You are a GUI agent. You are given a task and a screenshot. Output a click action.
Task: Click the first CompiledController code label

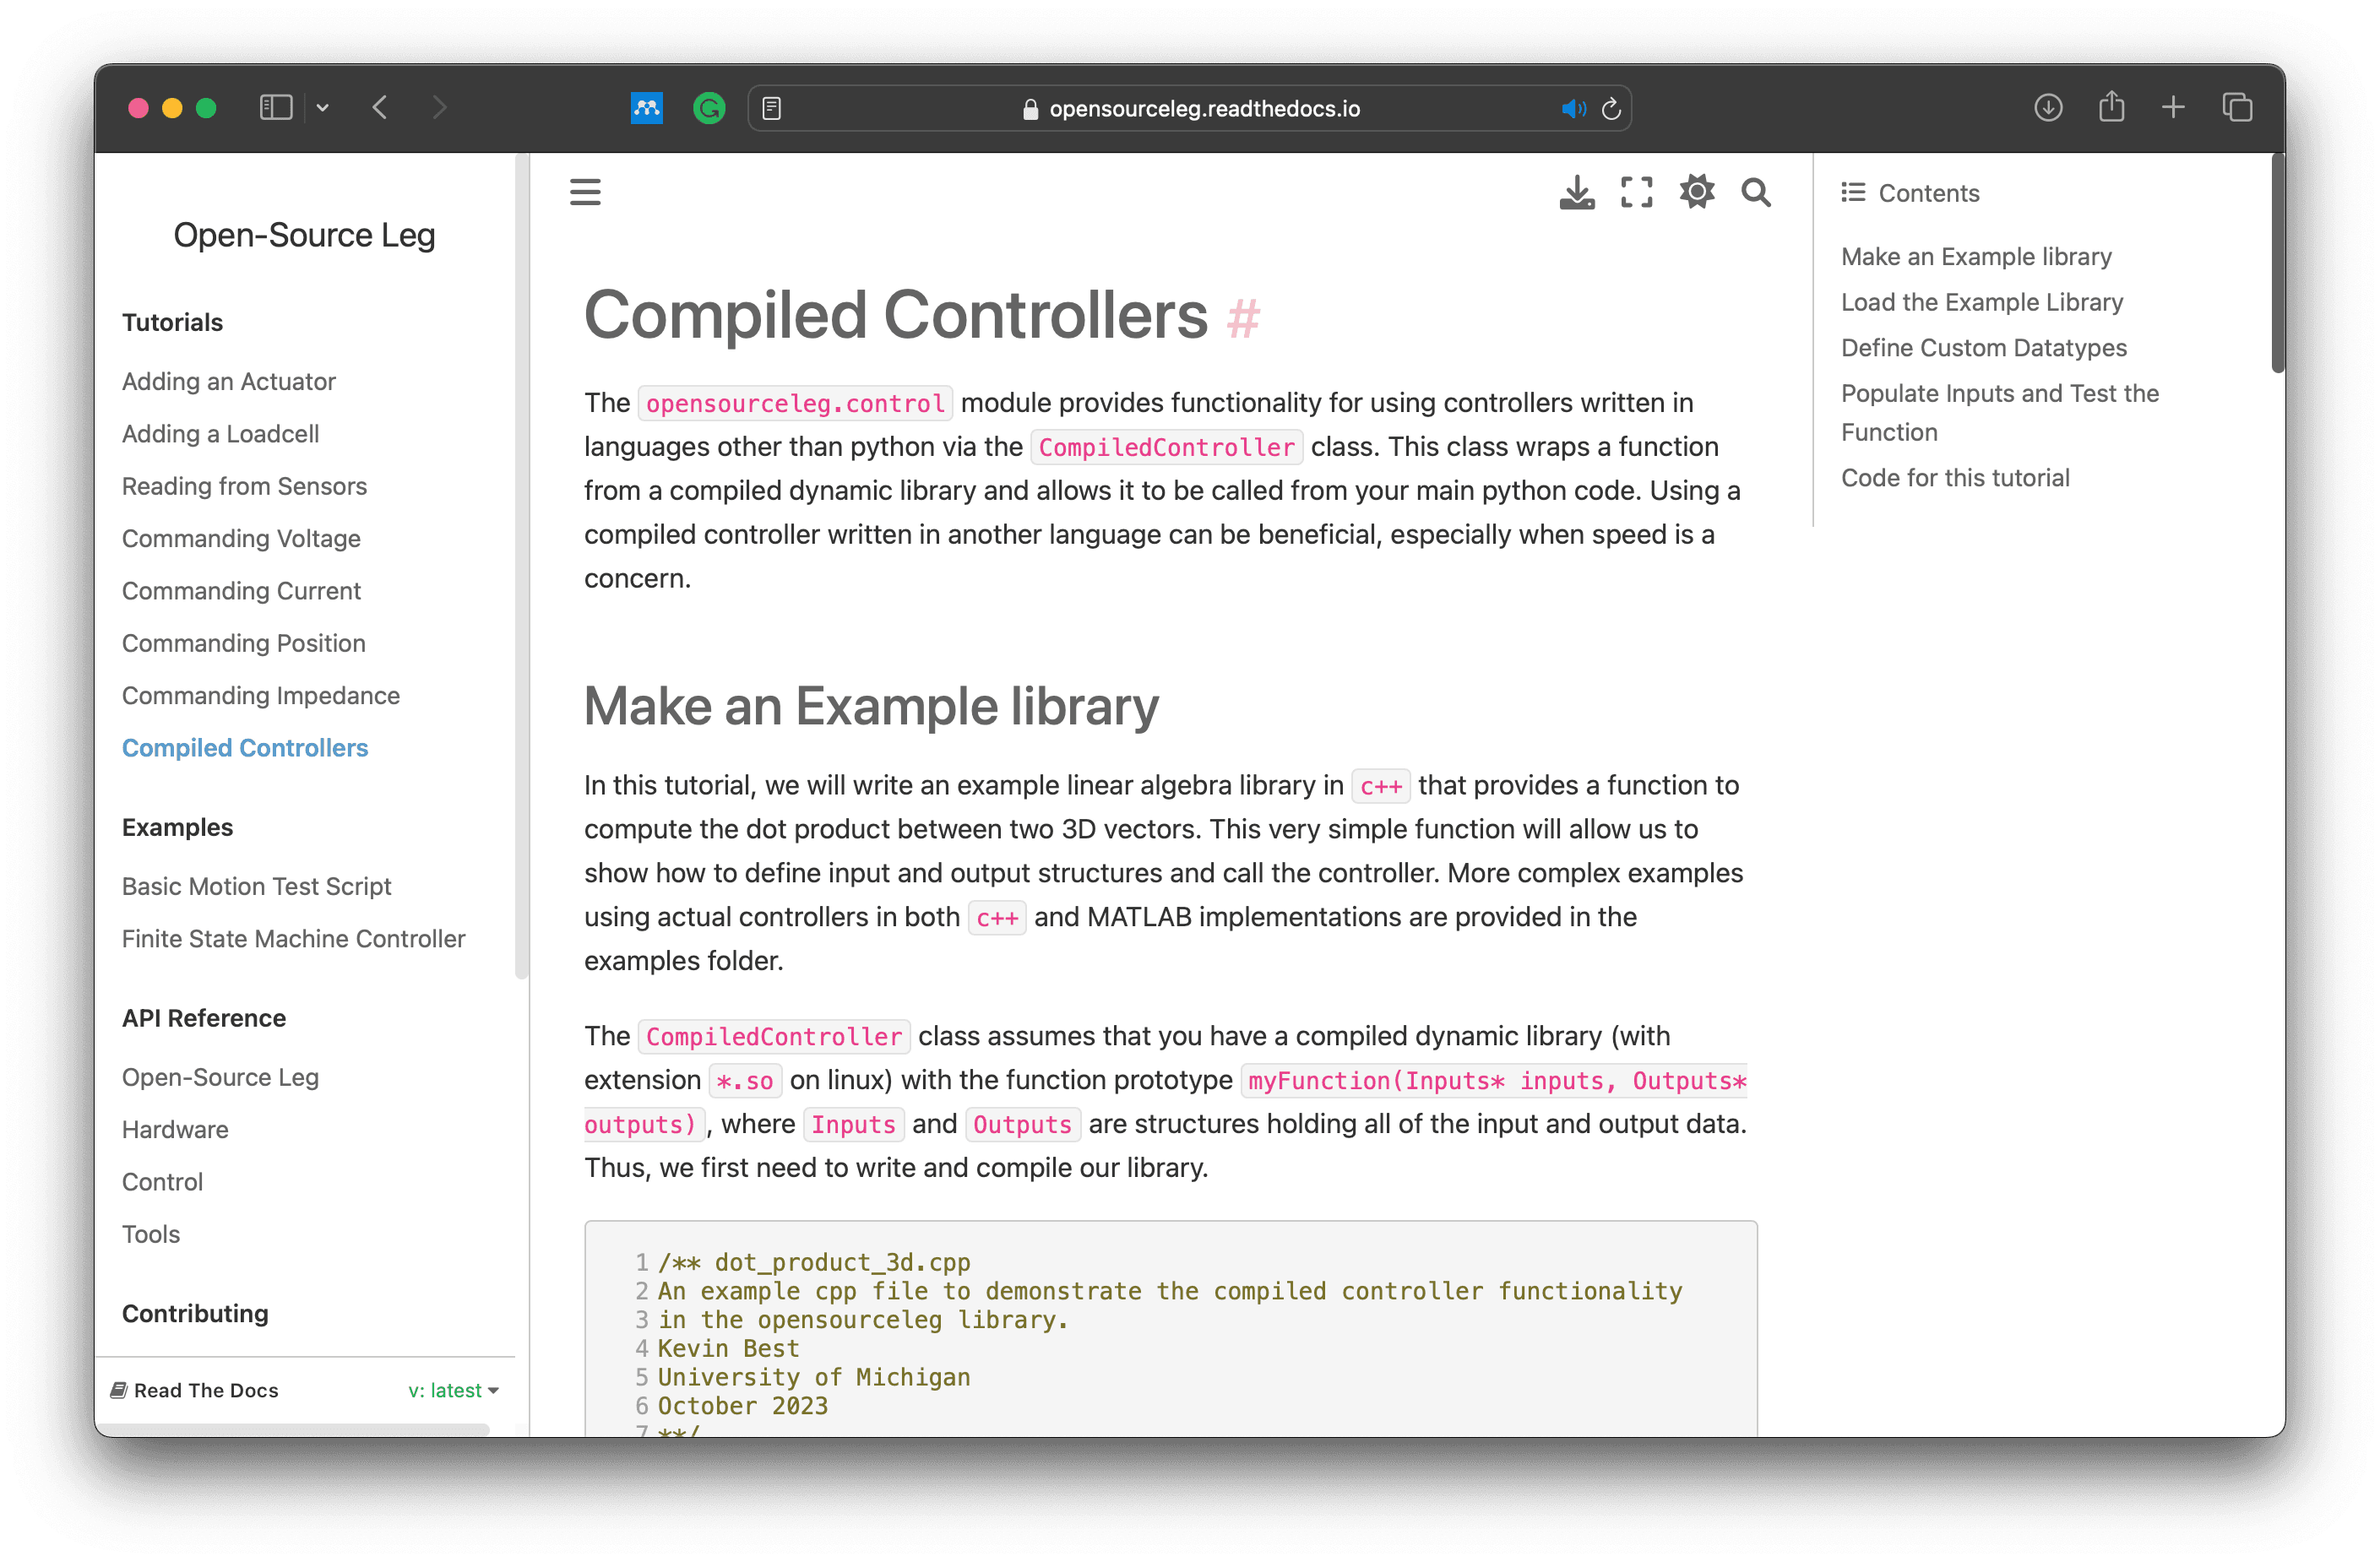1166,447
